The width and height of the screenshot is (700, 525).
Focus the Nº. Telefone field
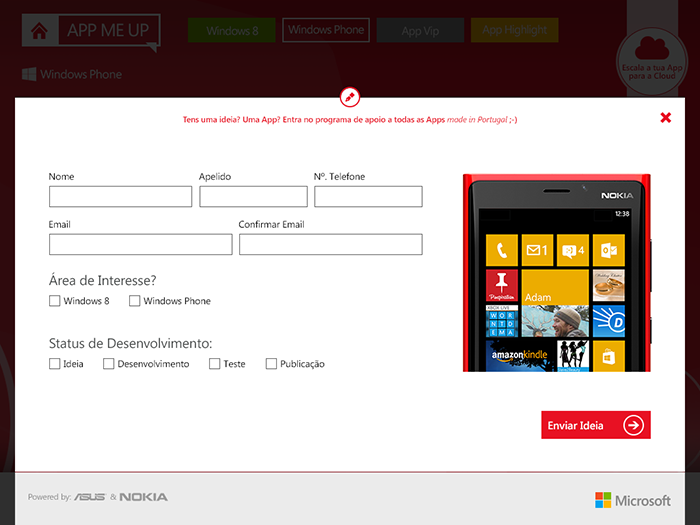click(368, 196)
